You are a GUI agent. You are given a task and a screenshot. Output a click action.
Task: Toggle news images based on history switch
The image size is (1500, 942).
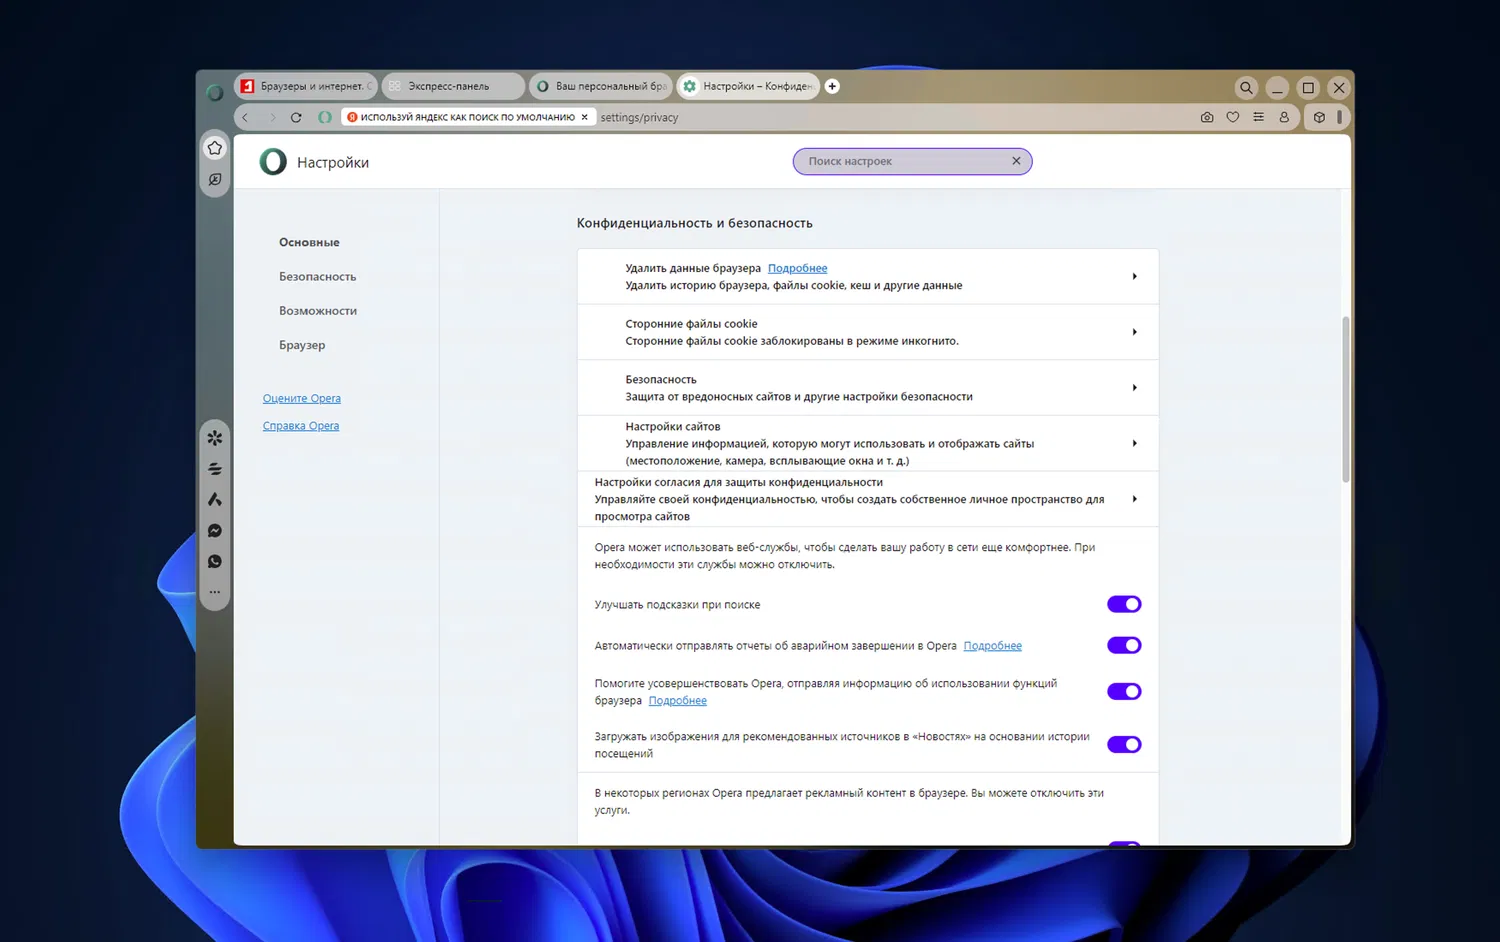click(x=1124, y=744)
